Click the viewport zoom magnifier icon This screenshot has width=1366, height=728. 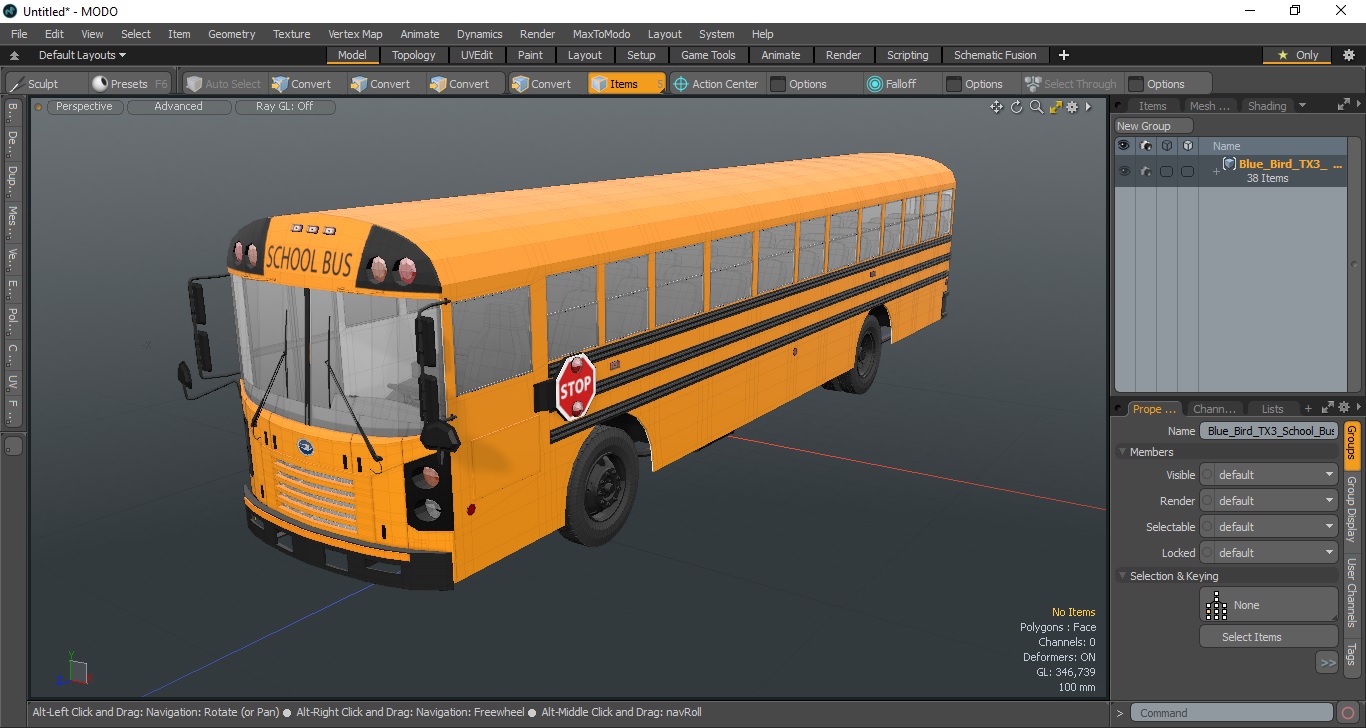(x=1037, y=107)
